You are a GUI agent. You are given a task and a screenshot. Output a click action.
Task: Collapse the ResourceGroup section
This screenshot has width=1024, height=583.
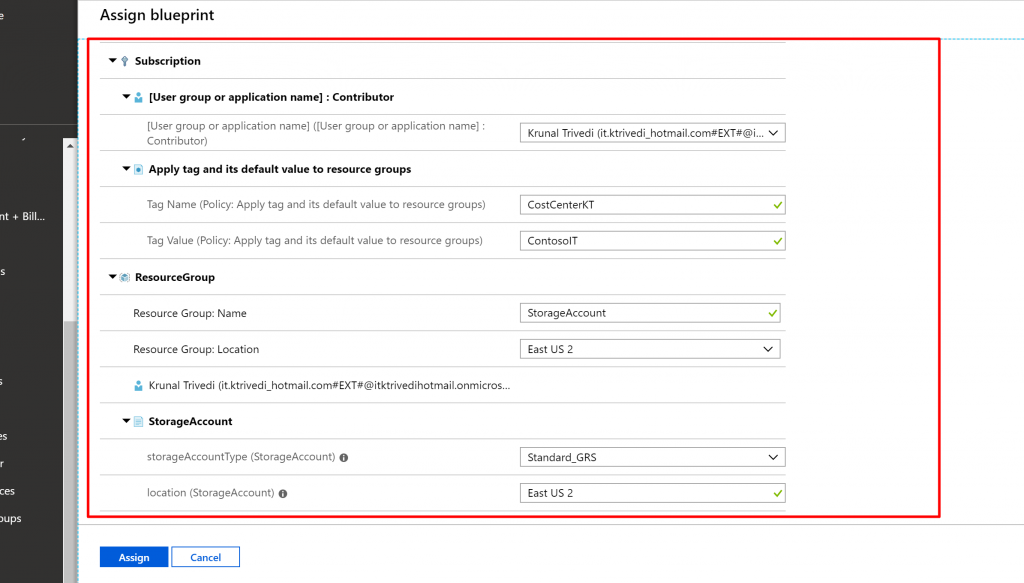[112, 277]
